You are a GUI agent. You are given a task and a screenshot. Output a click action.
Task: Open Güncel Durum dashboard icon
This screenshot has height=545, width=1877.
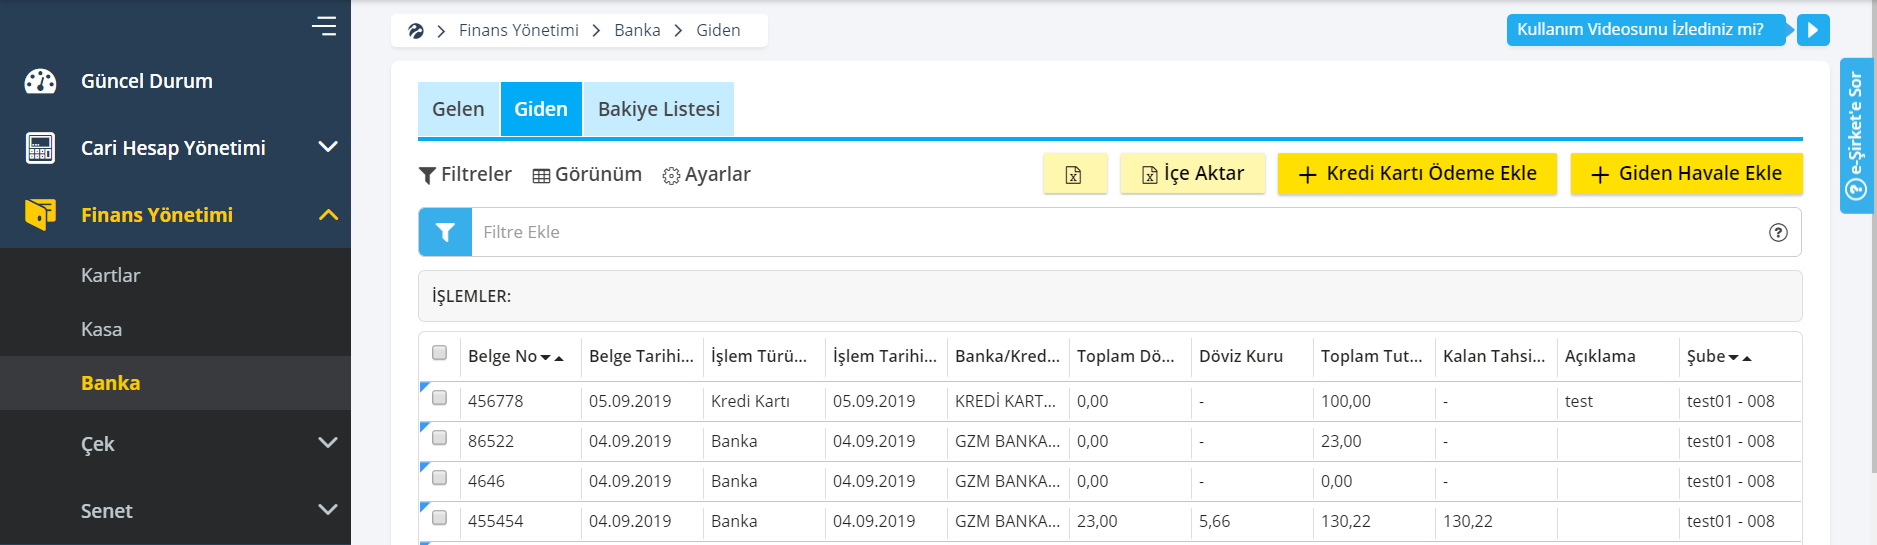point(40,81)
